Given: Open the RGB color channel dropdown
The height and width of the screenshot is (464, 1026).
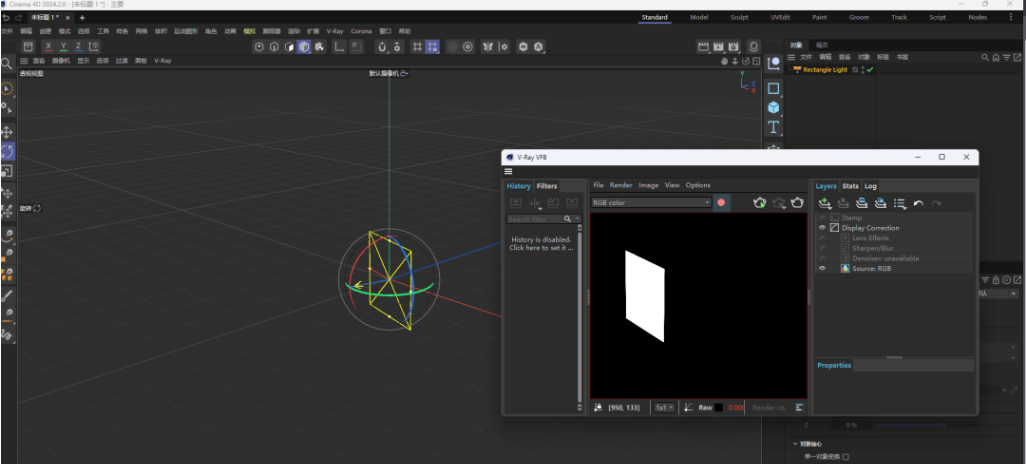Looking at the screenshot, I should tap(651, 203).
